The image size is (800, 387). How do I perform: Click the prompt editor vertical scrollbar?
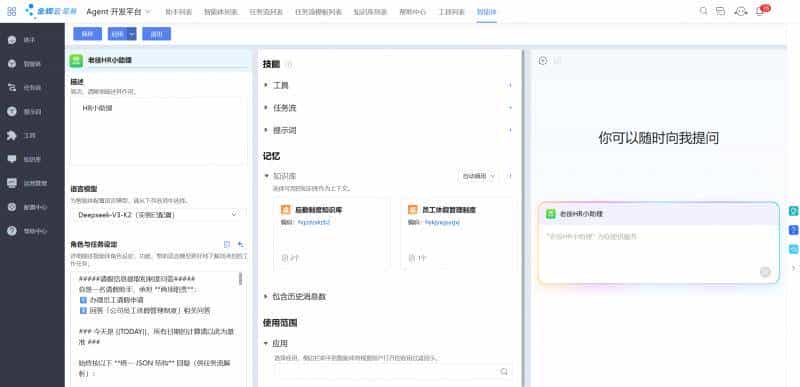coord(240,279)
